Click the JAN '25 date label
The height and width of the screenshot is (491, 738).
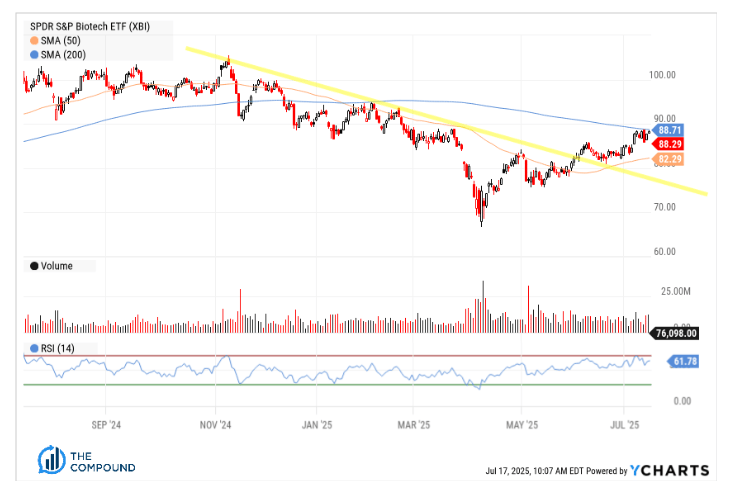[x=317, y=425]
